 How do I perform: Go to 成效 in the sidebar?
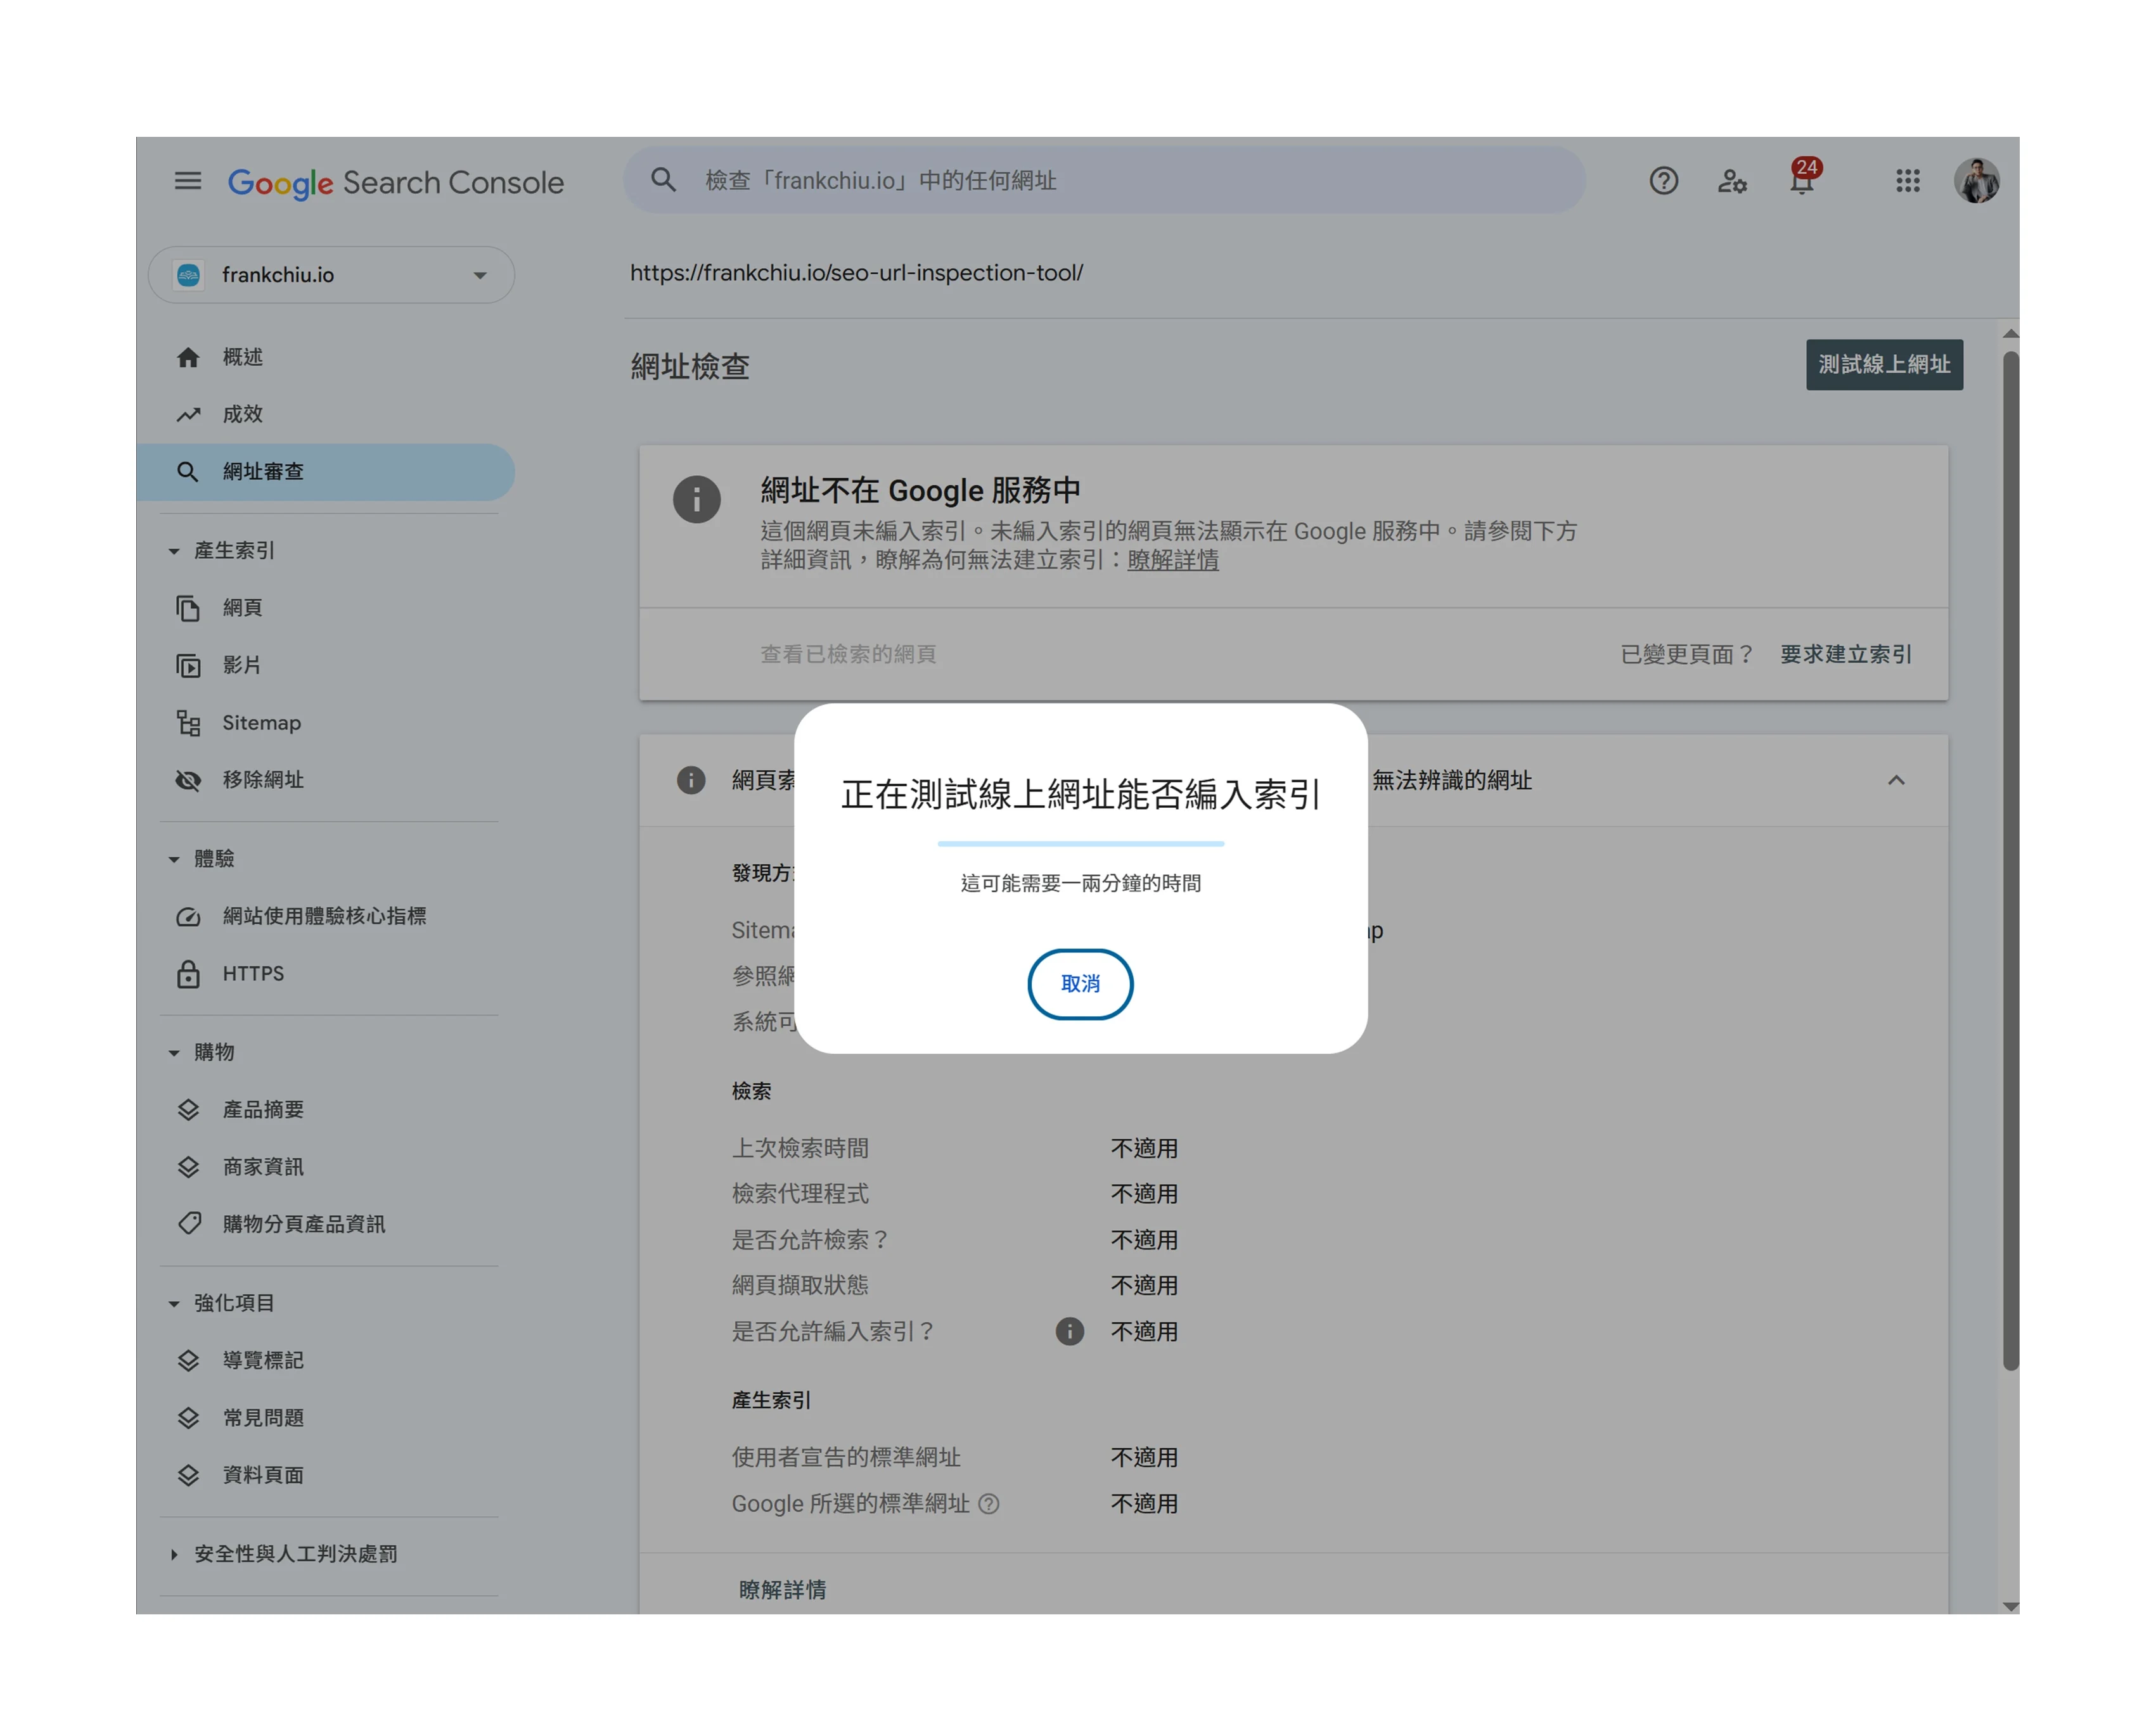coord(243,414)
